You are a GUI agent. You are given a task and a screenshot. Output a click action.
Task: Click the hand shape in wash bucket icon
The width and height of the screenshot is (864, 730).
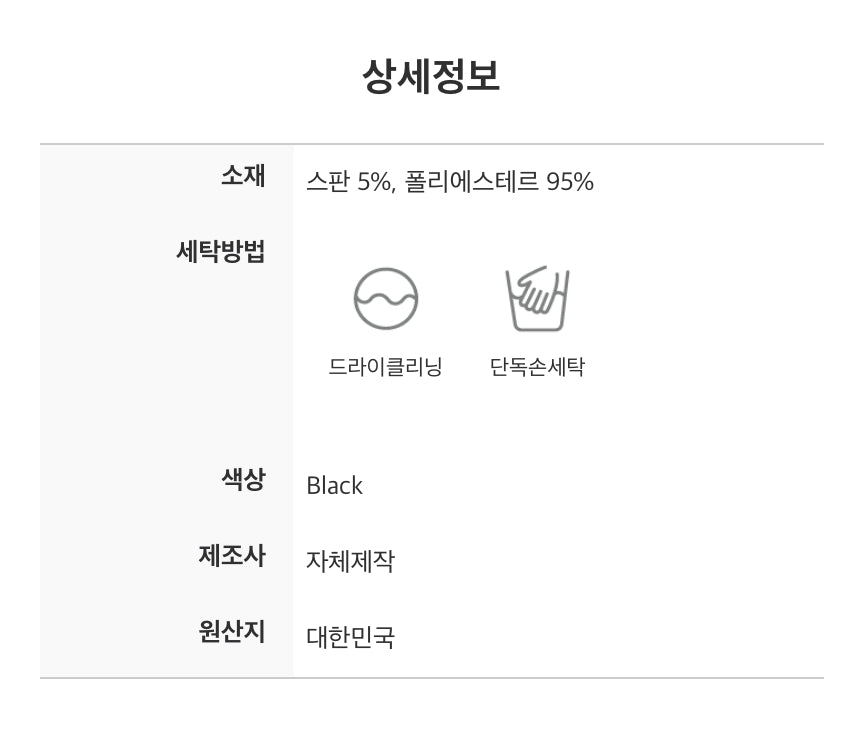click(539, 291)
